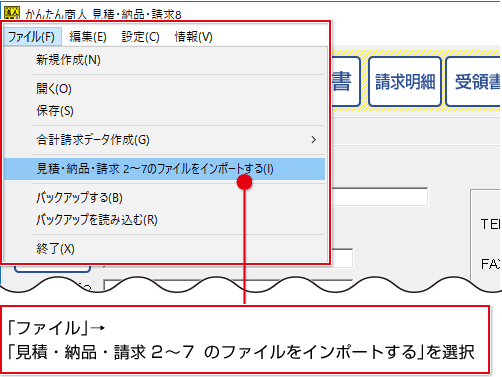Open the ファイル(F) menu
Image resolution: width=502 pixels, height=377 pixels.
[x=33, y=37]
